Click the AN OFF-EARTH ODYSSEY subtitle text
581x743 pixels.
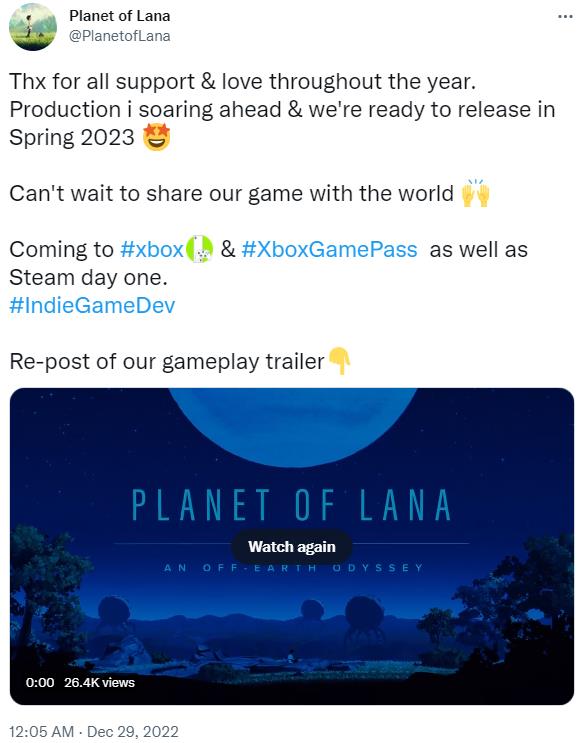pyautogui.click(x=293, y=568)
